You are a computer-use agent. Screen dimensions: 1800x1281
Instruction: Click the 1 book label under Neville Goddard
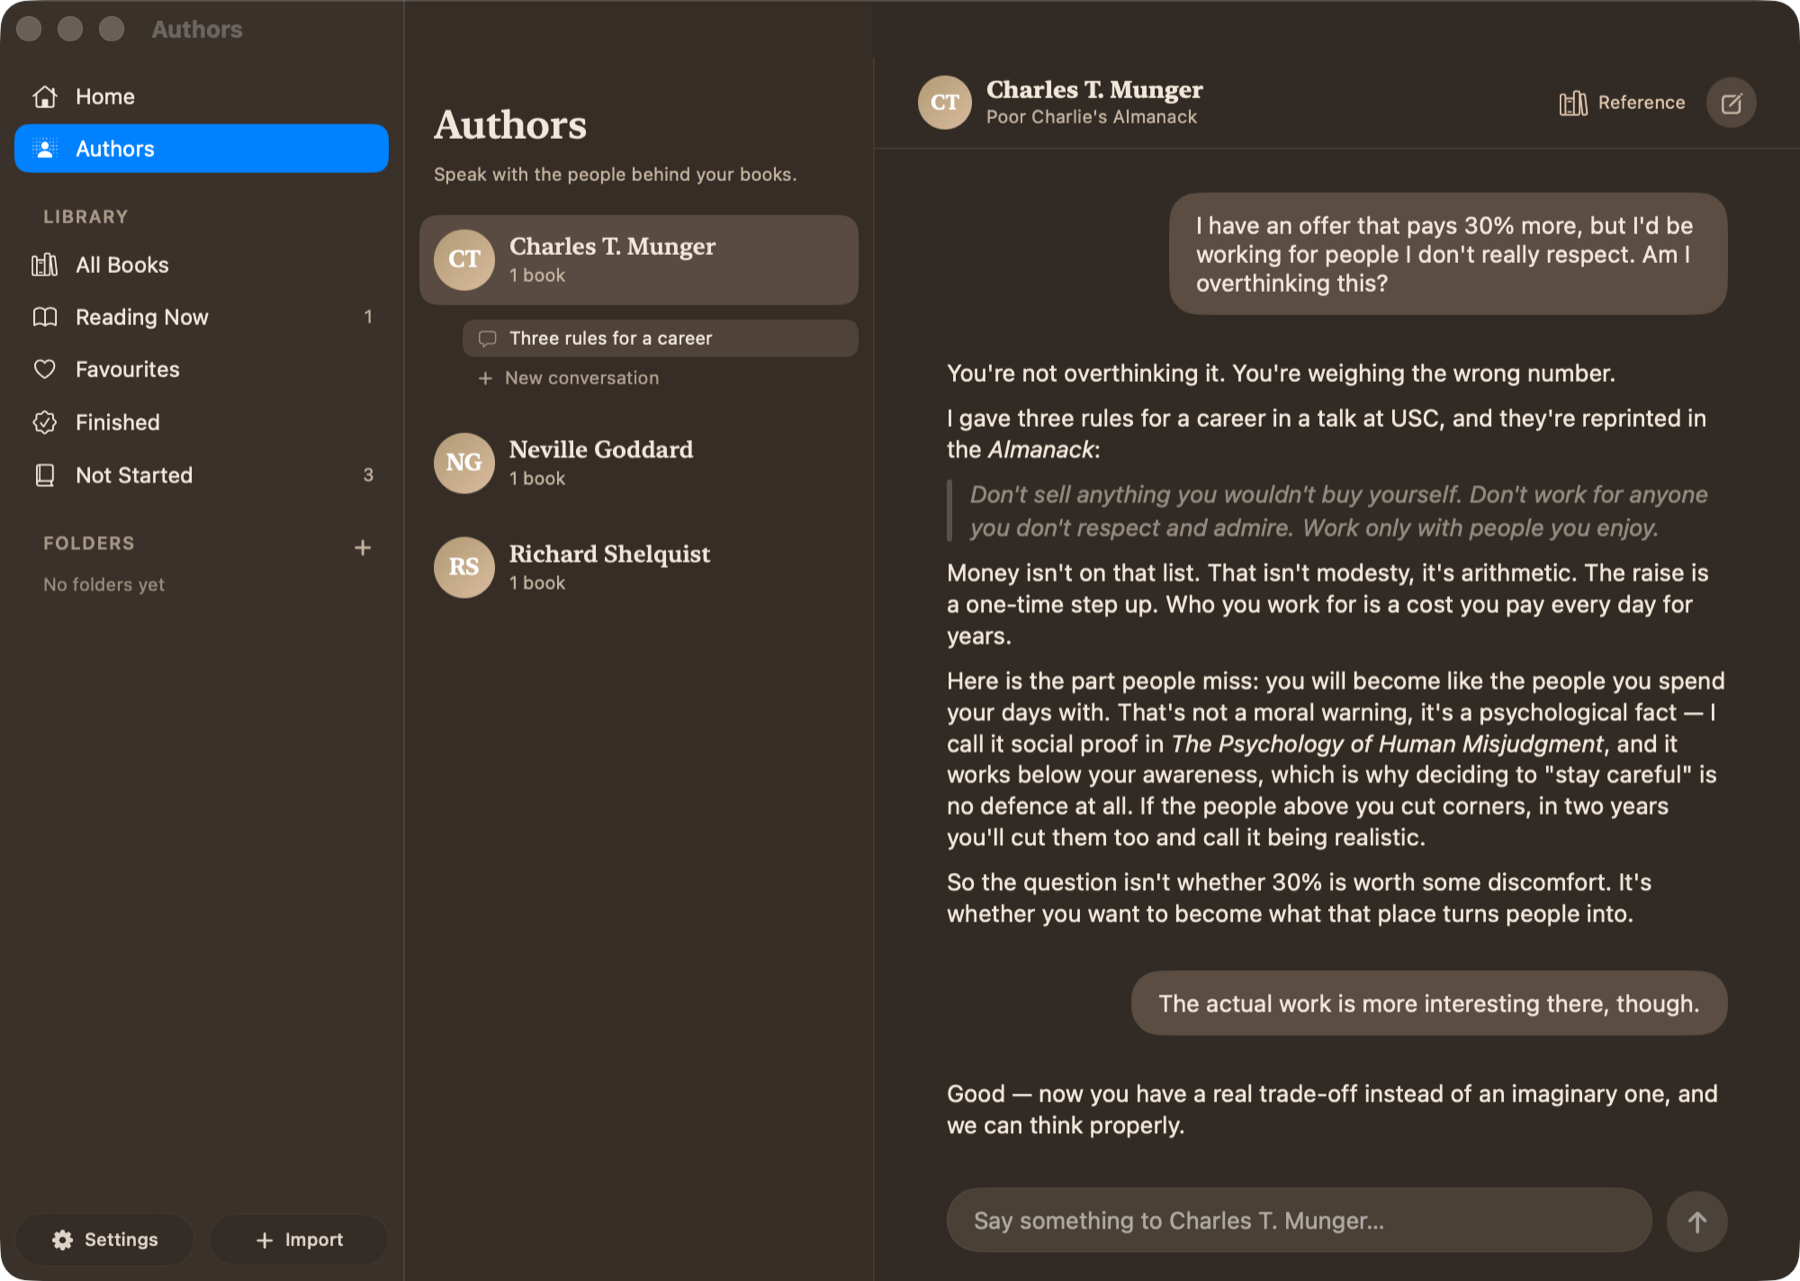coord(537,479)
